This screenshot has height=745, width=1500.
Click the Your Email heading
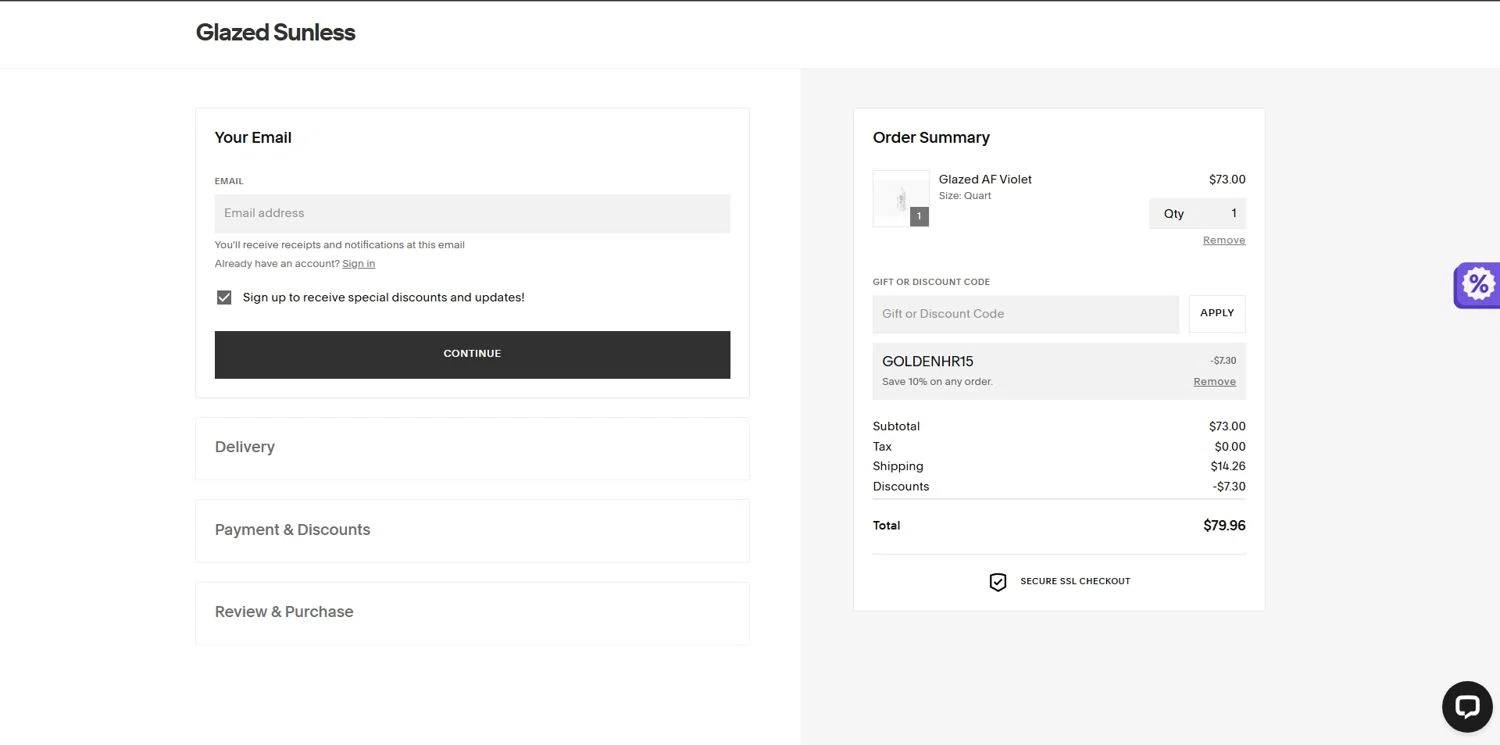tap(253, 138)
